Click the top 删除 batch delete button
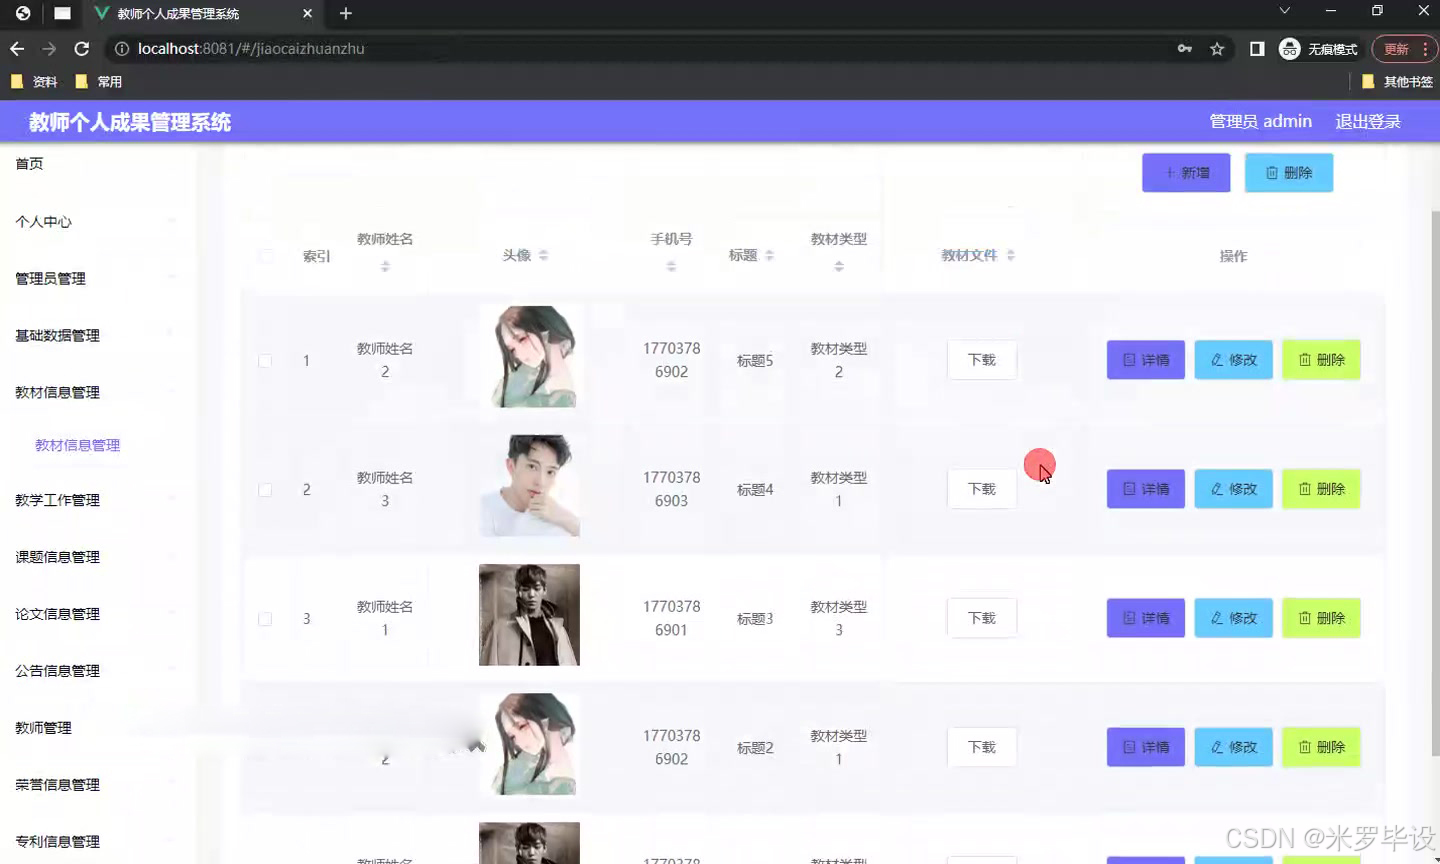 tap(1289, 173)
